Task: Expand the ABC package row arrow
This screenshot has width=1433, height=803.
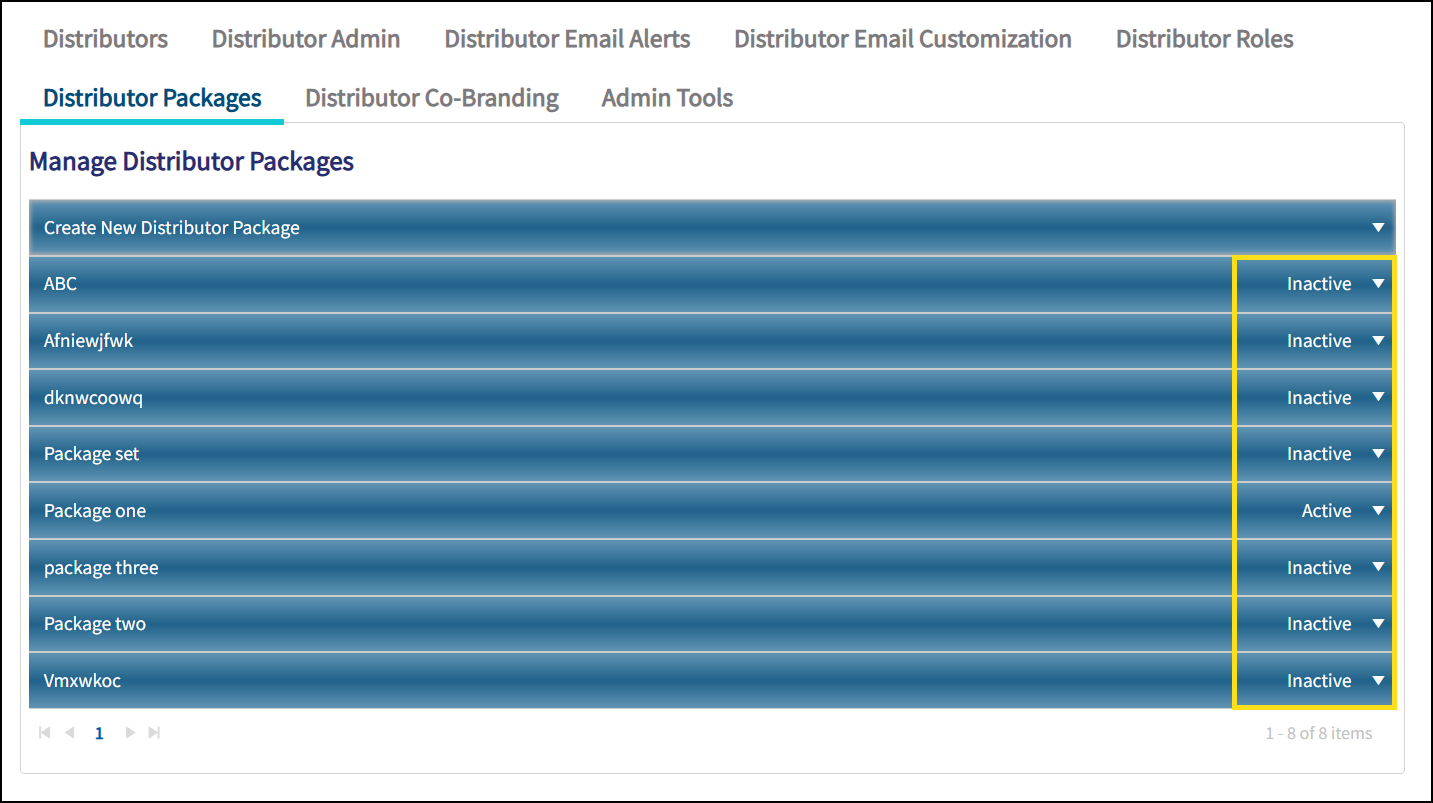Action: pyautogui.click(x=1378, y=284)
